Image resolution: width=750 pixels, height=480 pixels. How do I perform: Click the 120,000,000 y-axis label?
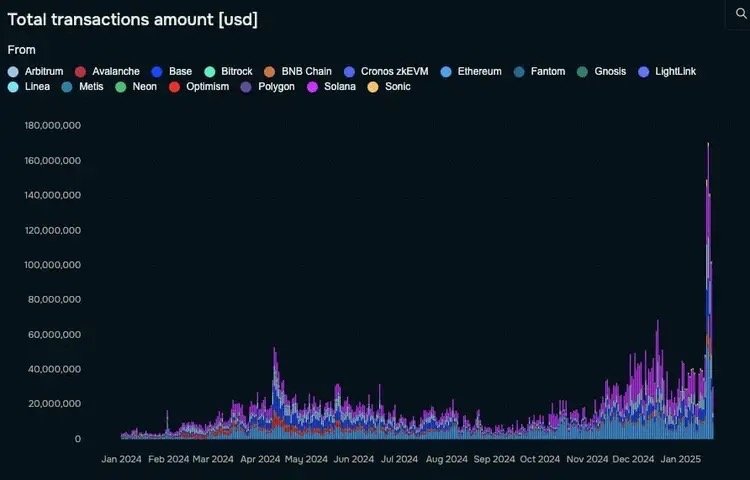(x=53, y=230)
